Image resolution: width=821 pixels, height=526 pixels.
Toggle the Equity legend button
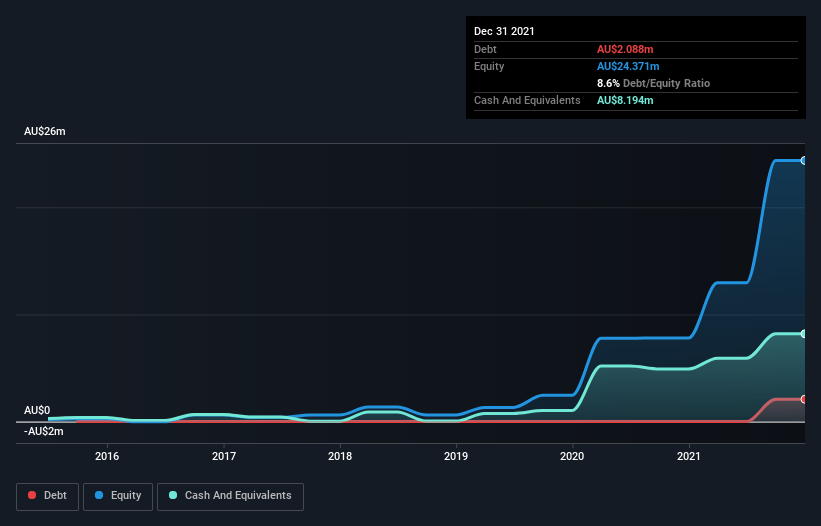[x=118, y=496]
